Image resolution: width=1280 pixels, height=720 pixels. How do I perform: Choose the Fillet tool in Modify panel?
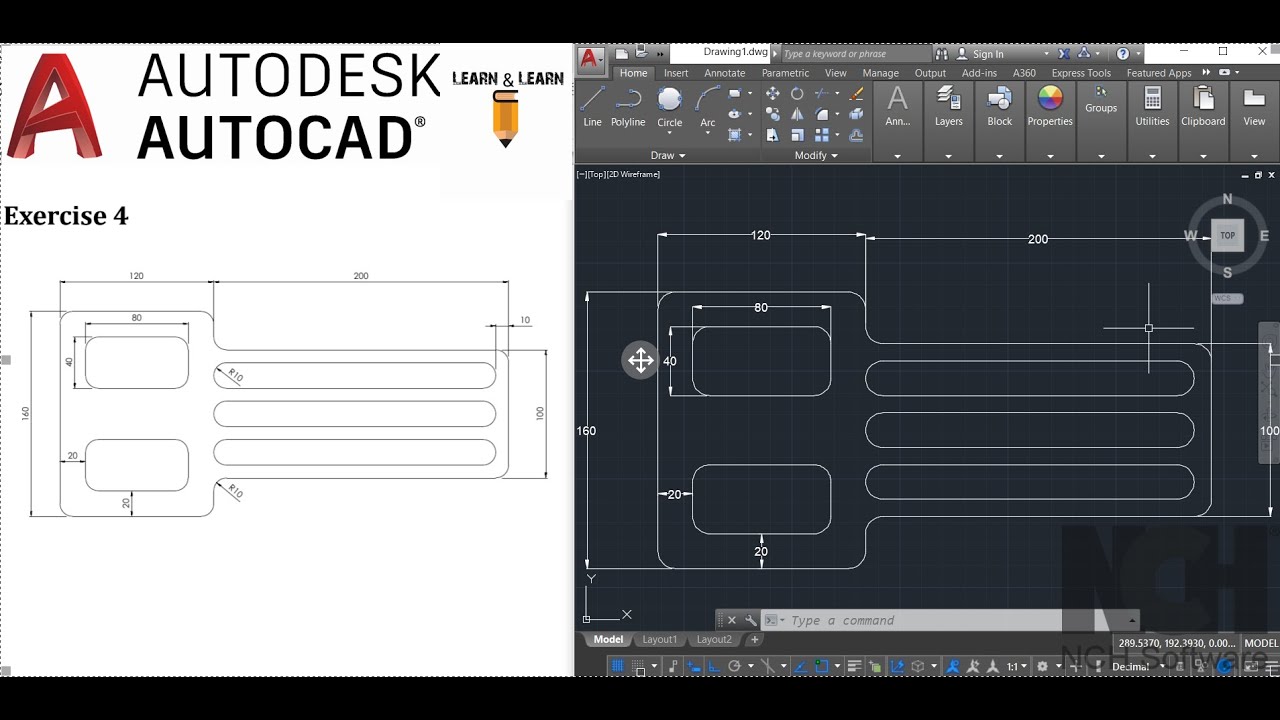[x=821, y=114]
